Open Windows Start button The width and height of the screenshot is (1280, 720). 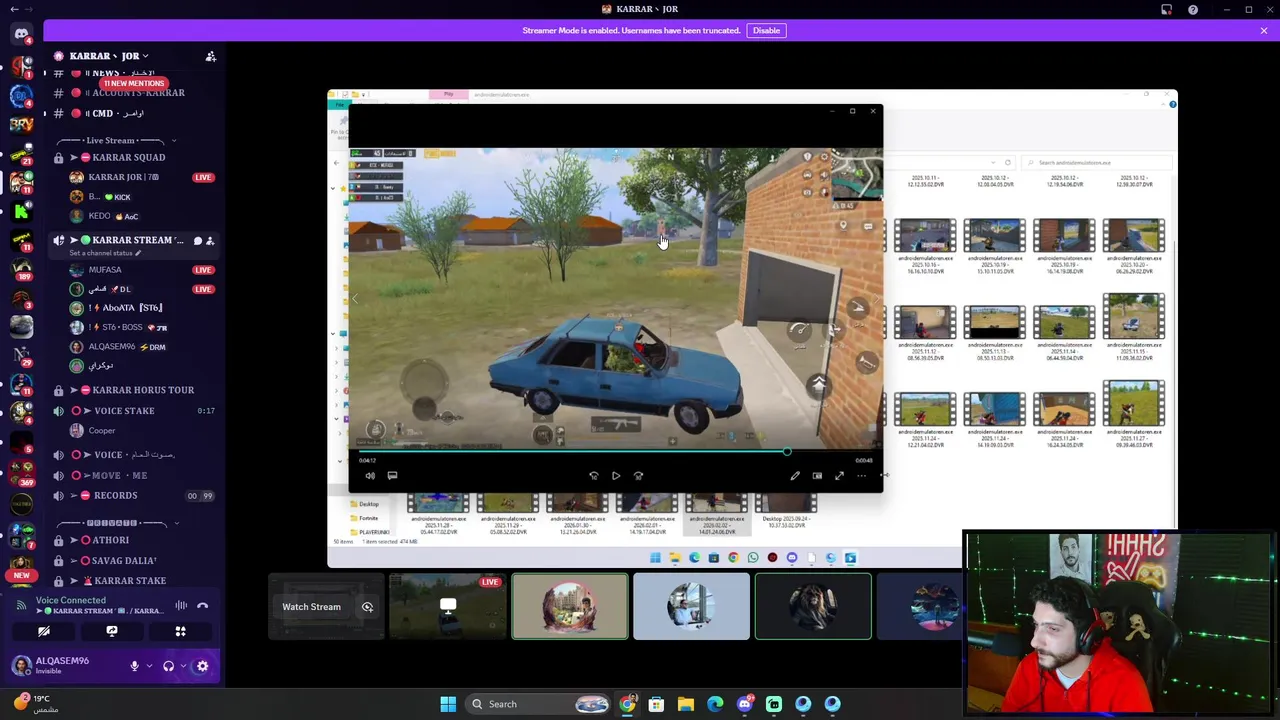[x=448, y=704]
